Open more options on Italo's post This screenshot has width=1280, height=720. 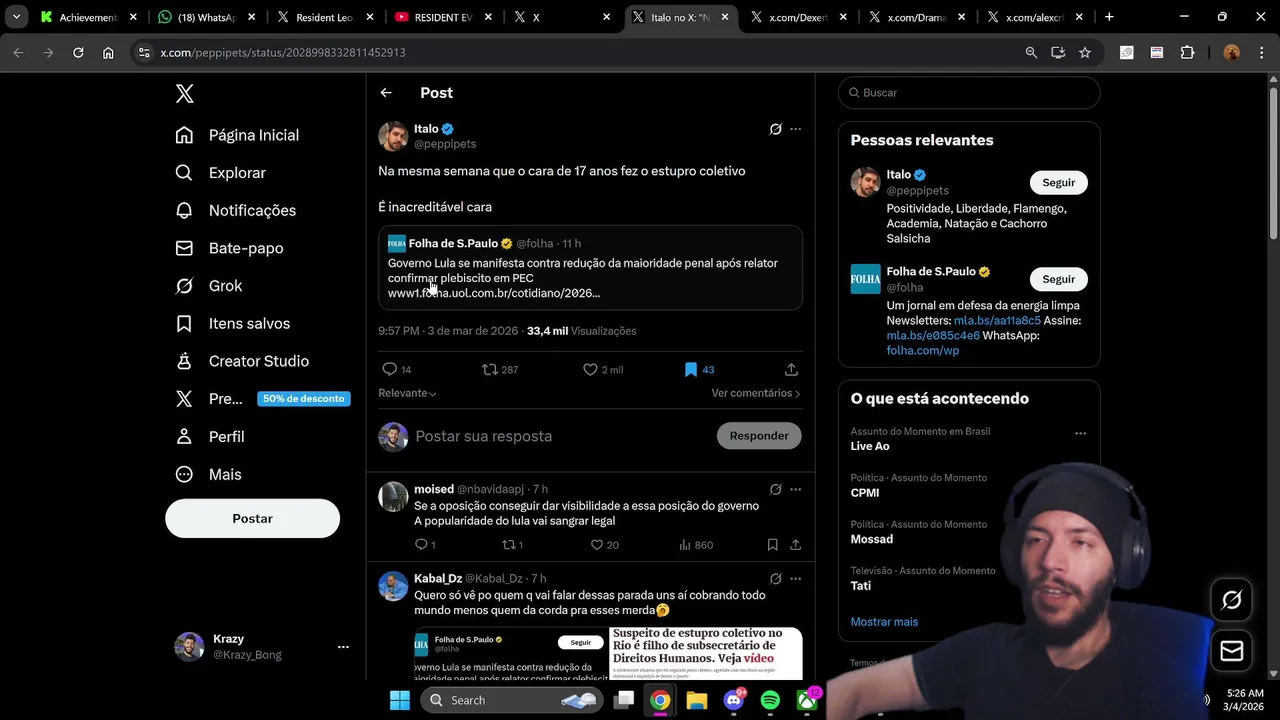click(x=796, y=129)
